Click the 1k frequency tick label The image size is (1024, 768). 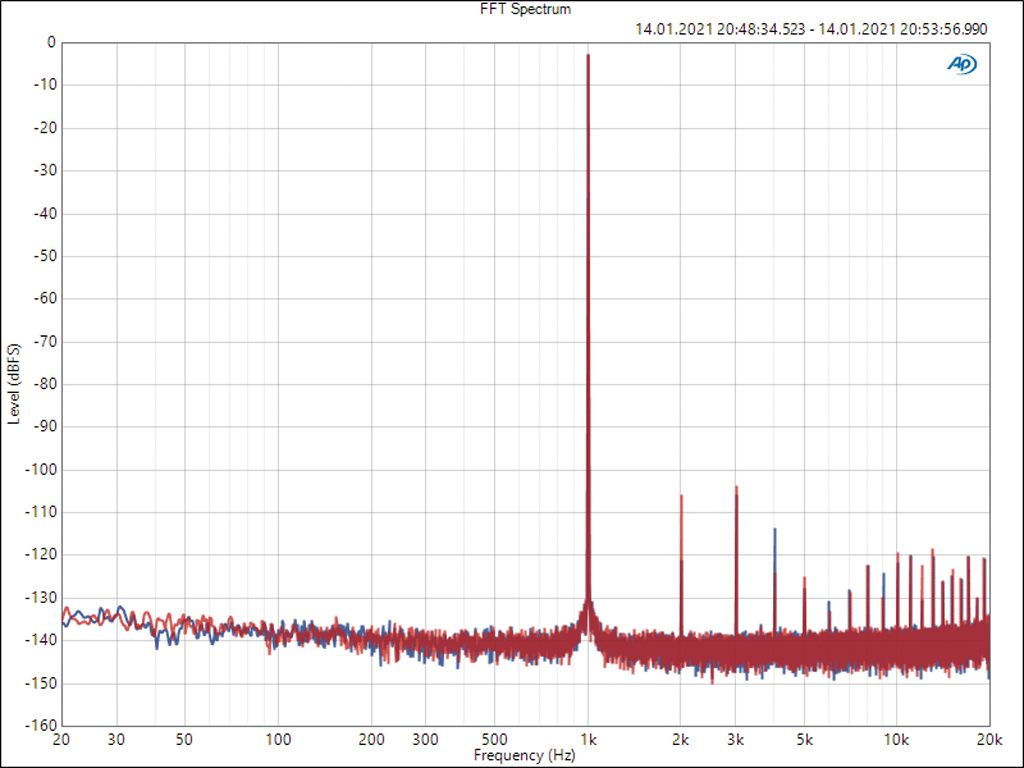tap(588, 740)
